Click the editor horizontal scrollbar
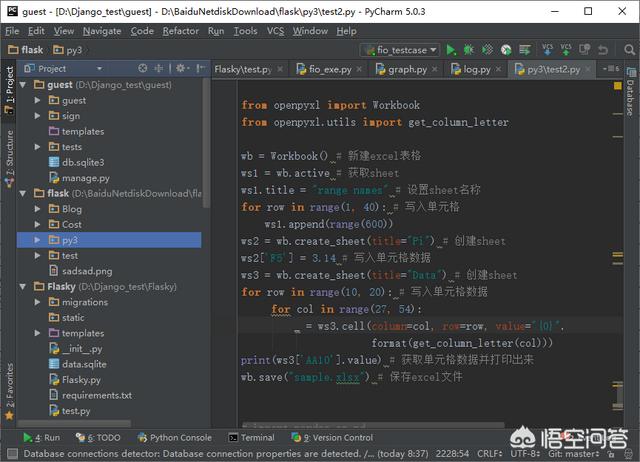 point(372,426)
